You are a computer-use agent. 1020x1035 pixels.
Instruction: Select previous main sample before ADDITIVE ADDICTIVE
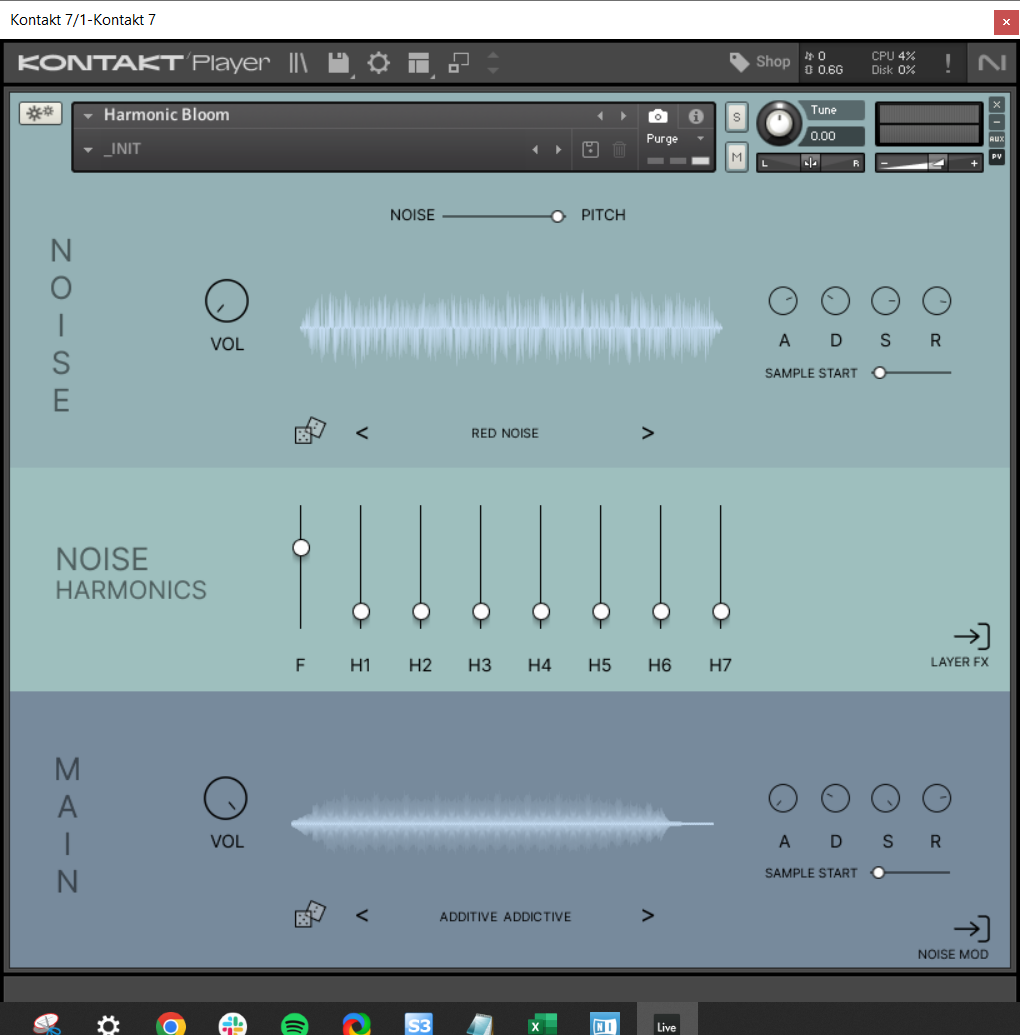tap(362, 916)
